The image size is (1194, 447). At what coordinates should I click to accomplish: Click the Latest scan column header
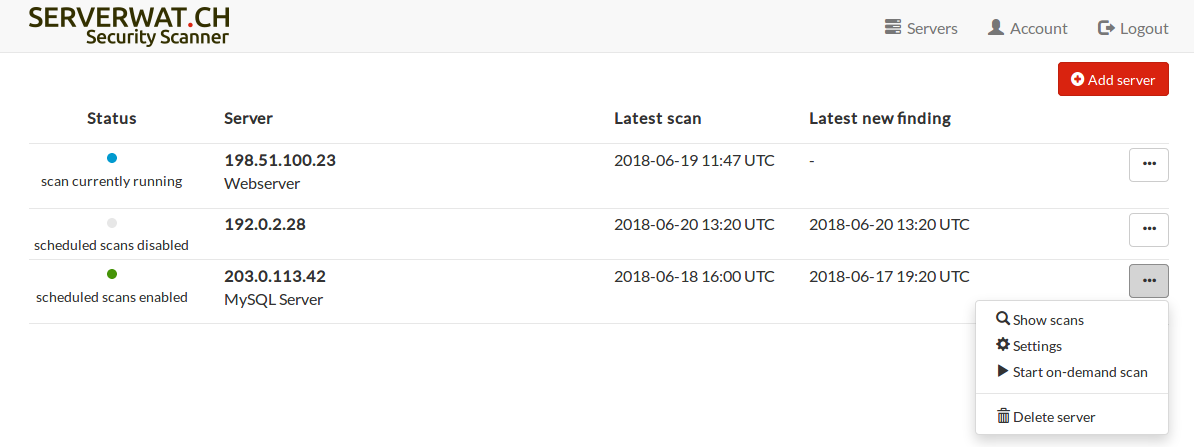[657, 118]
